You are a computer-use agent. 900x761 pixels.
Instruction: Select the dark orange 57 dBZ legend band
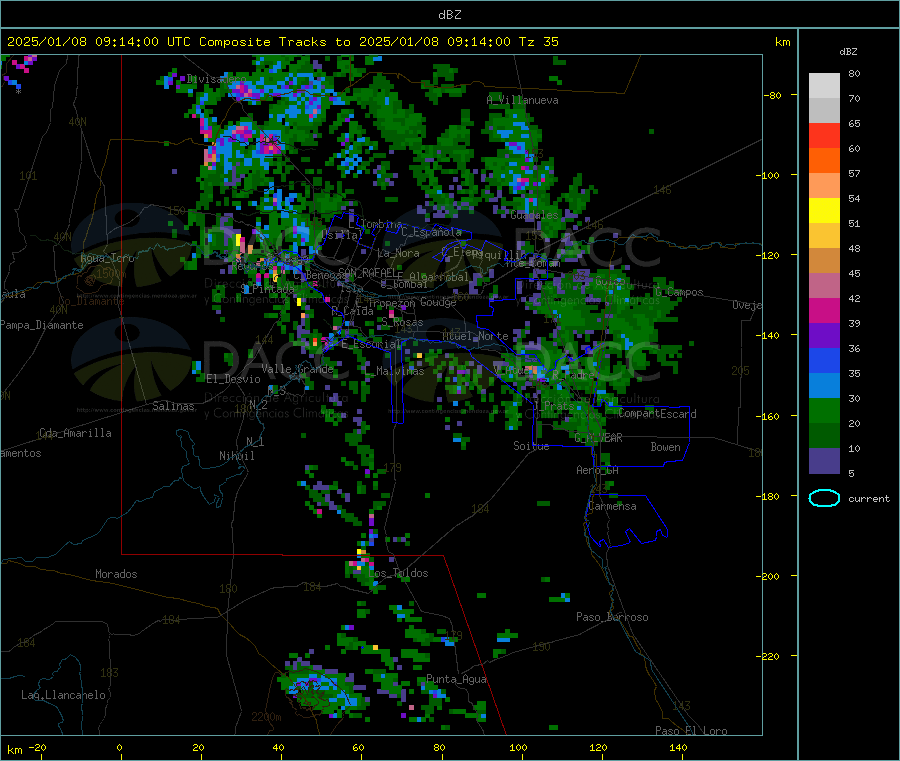(x=824, y=161)
